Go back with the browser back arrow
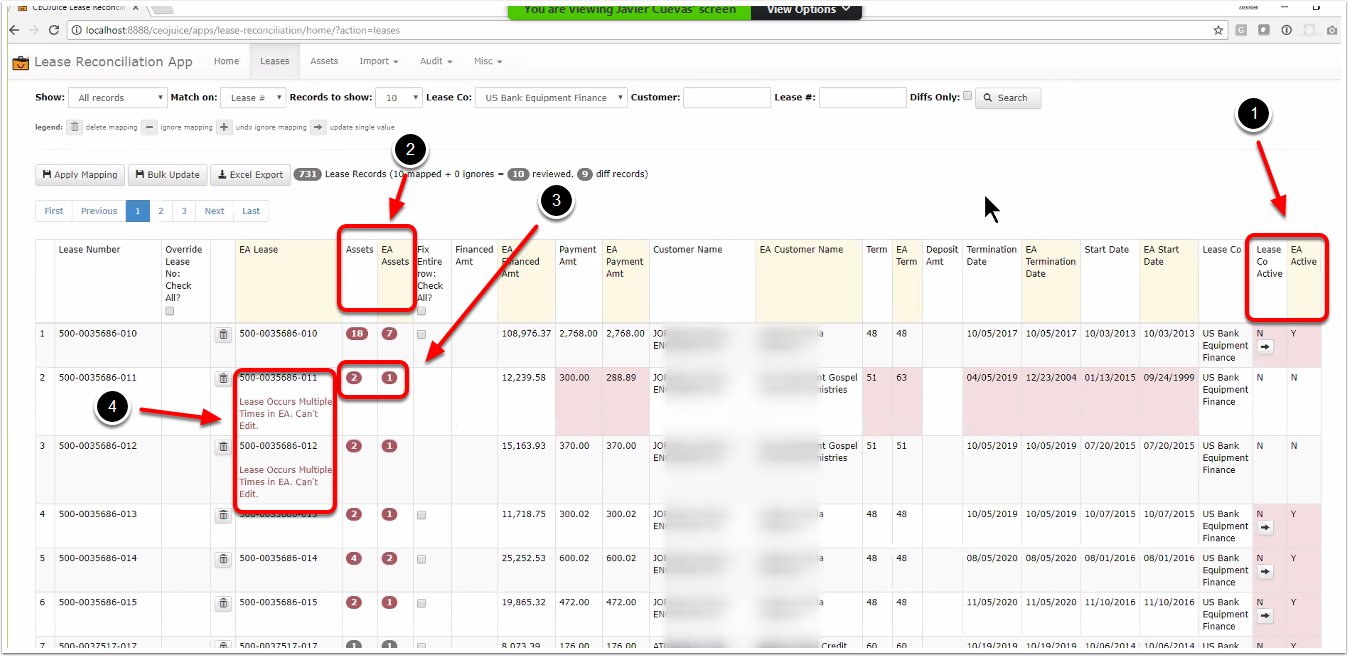Screen dimensions: 1348x656 (15, 30)
